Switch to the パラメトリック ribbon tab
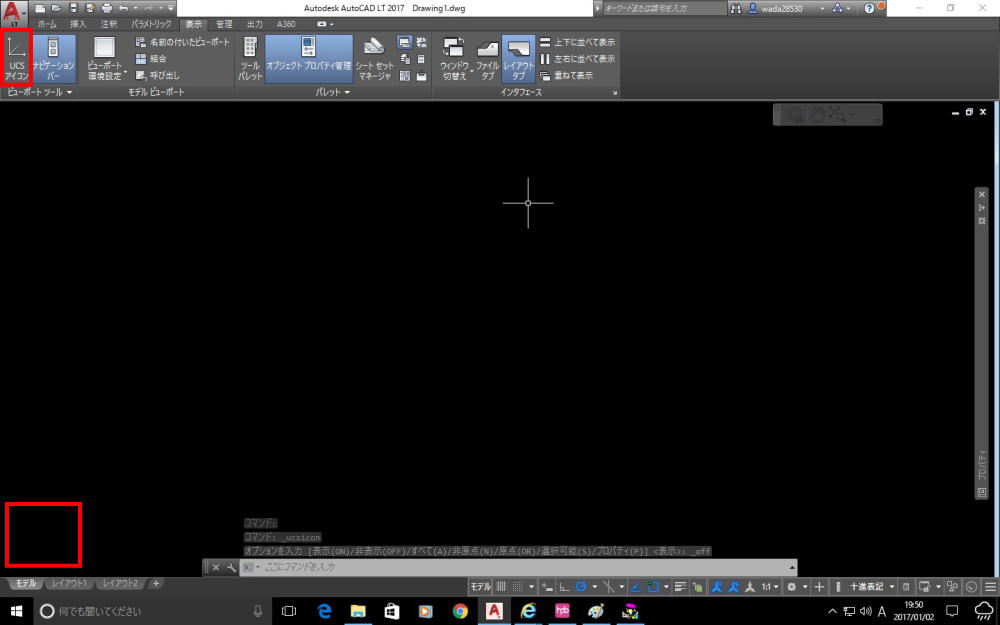The height and width of the screenshot is (625, 1000). (x=151, y=24)
